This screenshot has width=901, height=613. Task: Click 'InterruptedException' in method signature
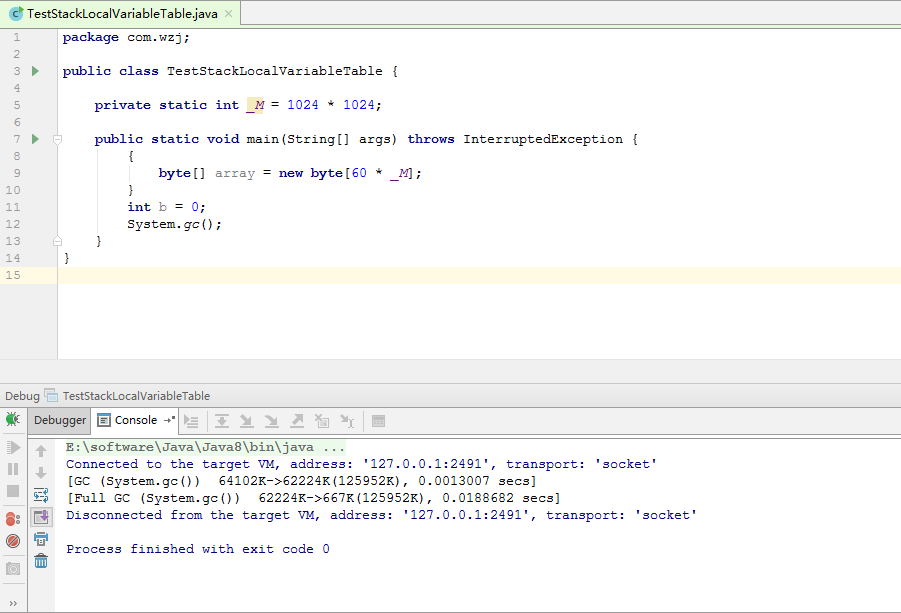click(x=543, y=139)
